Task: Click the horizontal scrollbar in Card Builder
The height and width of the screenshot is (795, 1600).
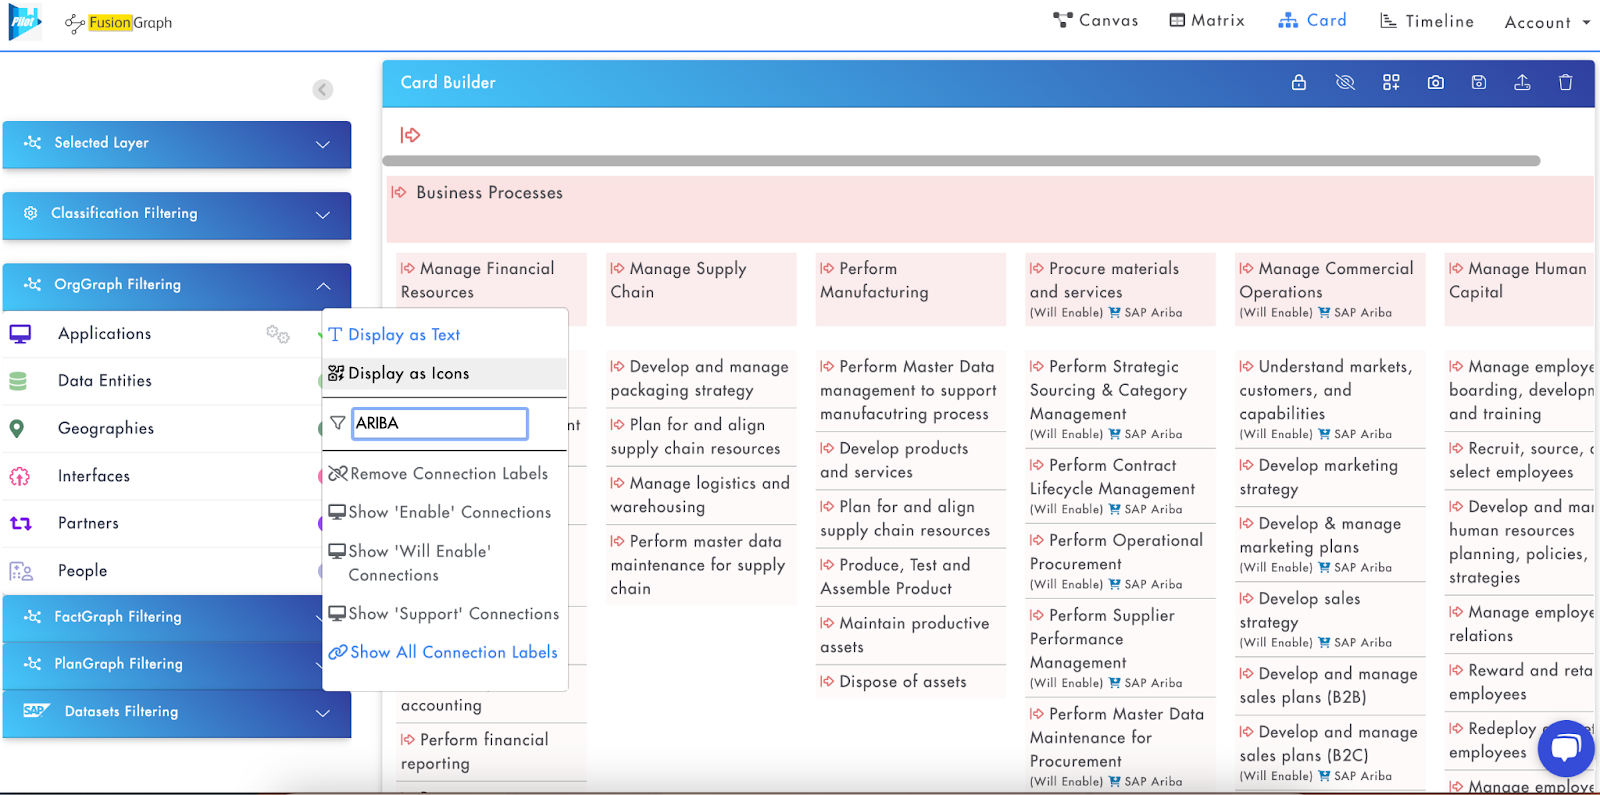Action: coord(961,161)
